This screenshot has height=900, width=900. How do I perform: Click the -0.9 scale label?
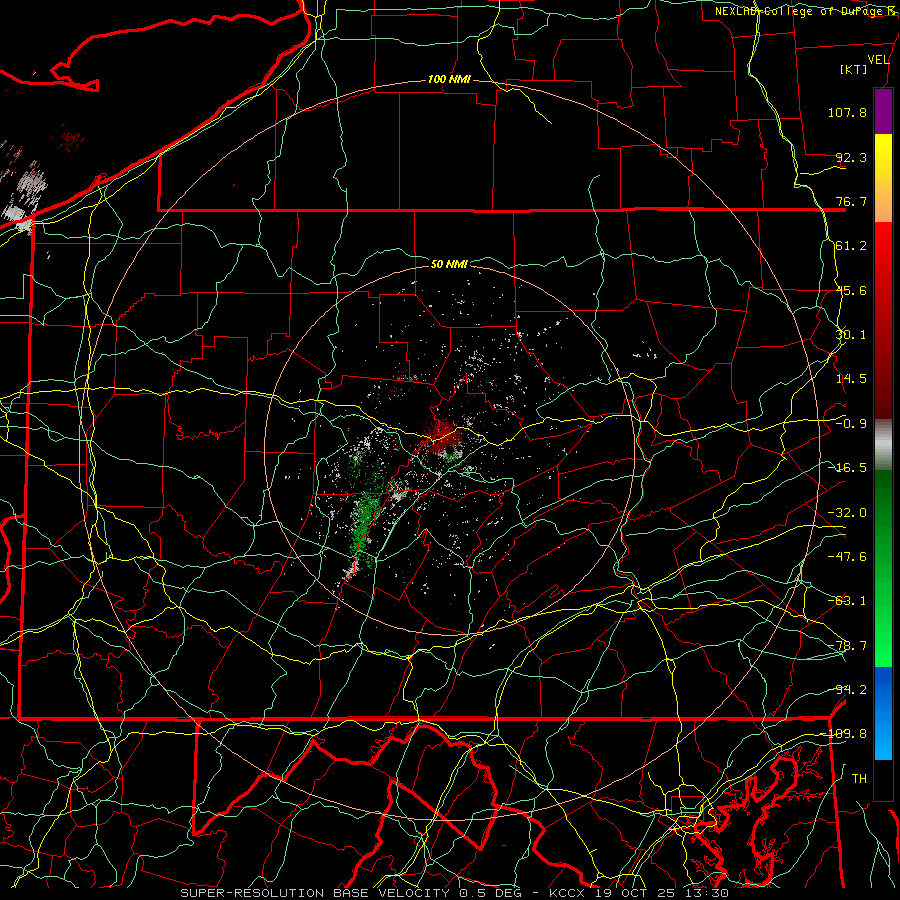851,424
